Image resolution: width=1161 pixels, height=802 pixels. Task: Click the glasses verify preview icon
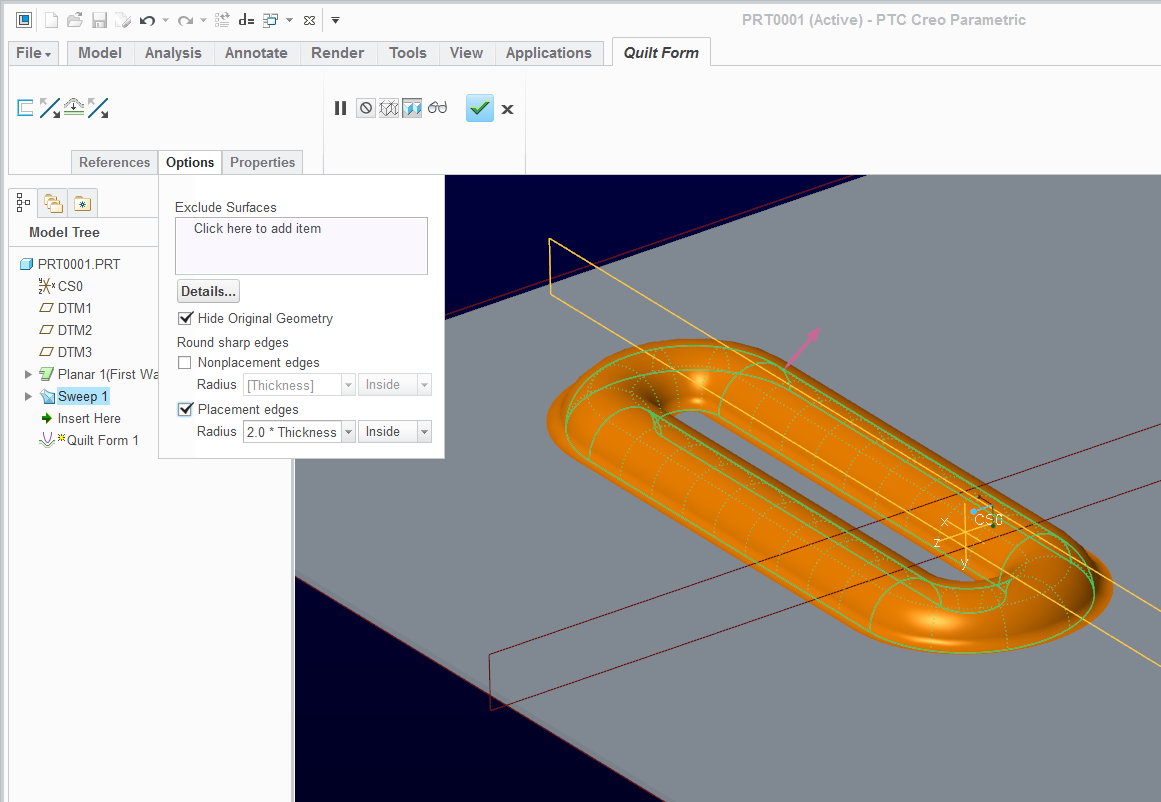(438, 108)
